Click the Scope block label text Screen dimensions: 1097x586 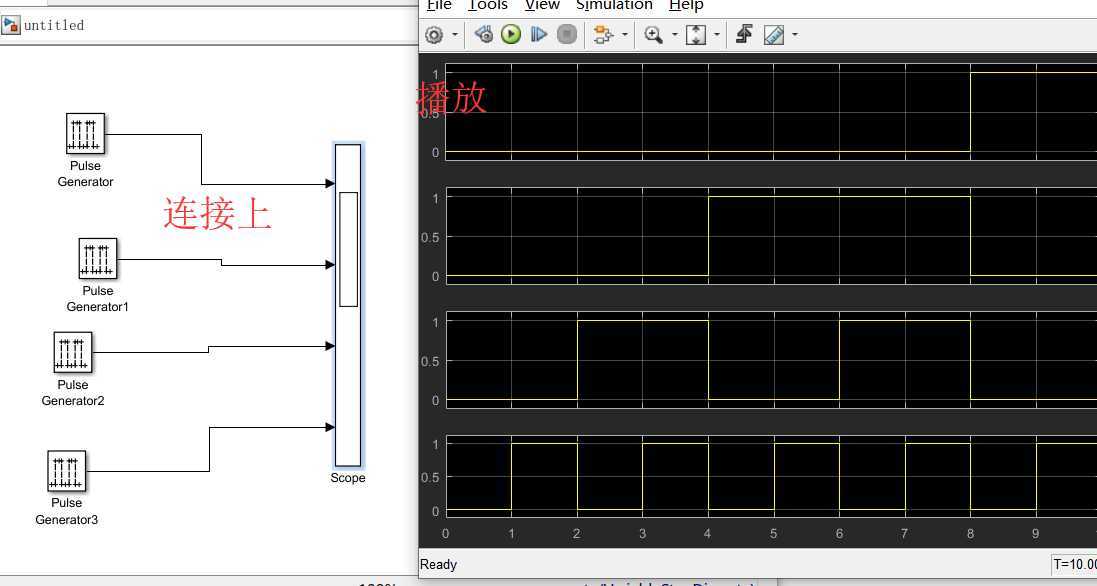348,478
